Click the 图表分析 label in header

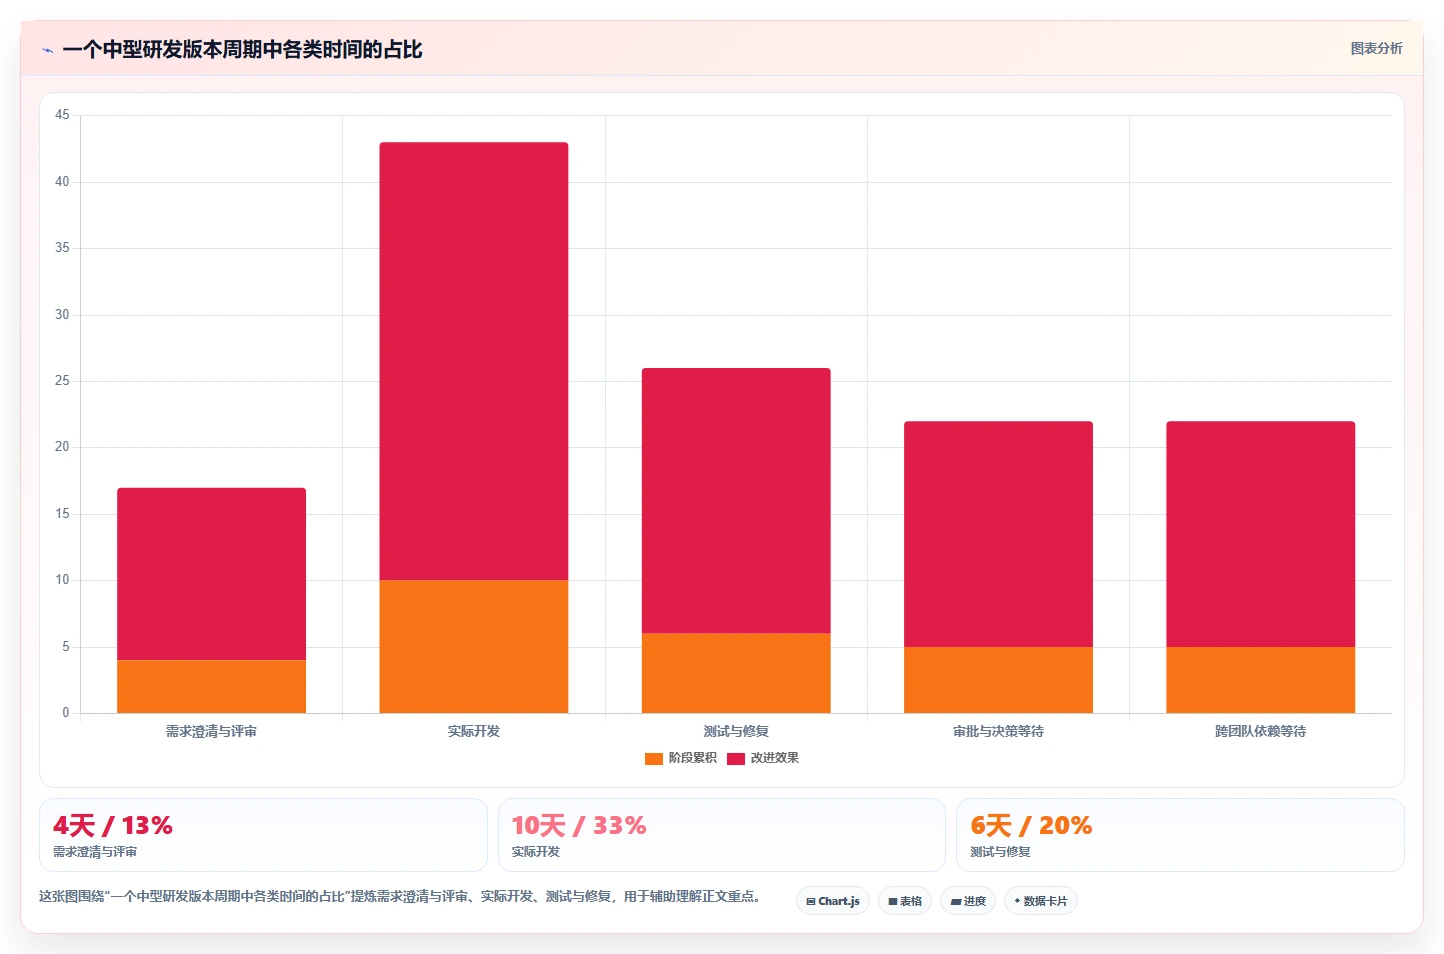tap(1376, 48)
